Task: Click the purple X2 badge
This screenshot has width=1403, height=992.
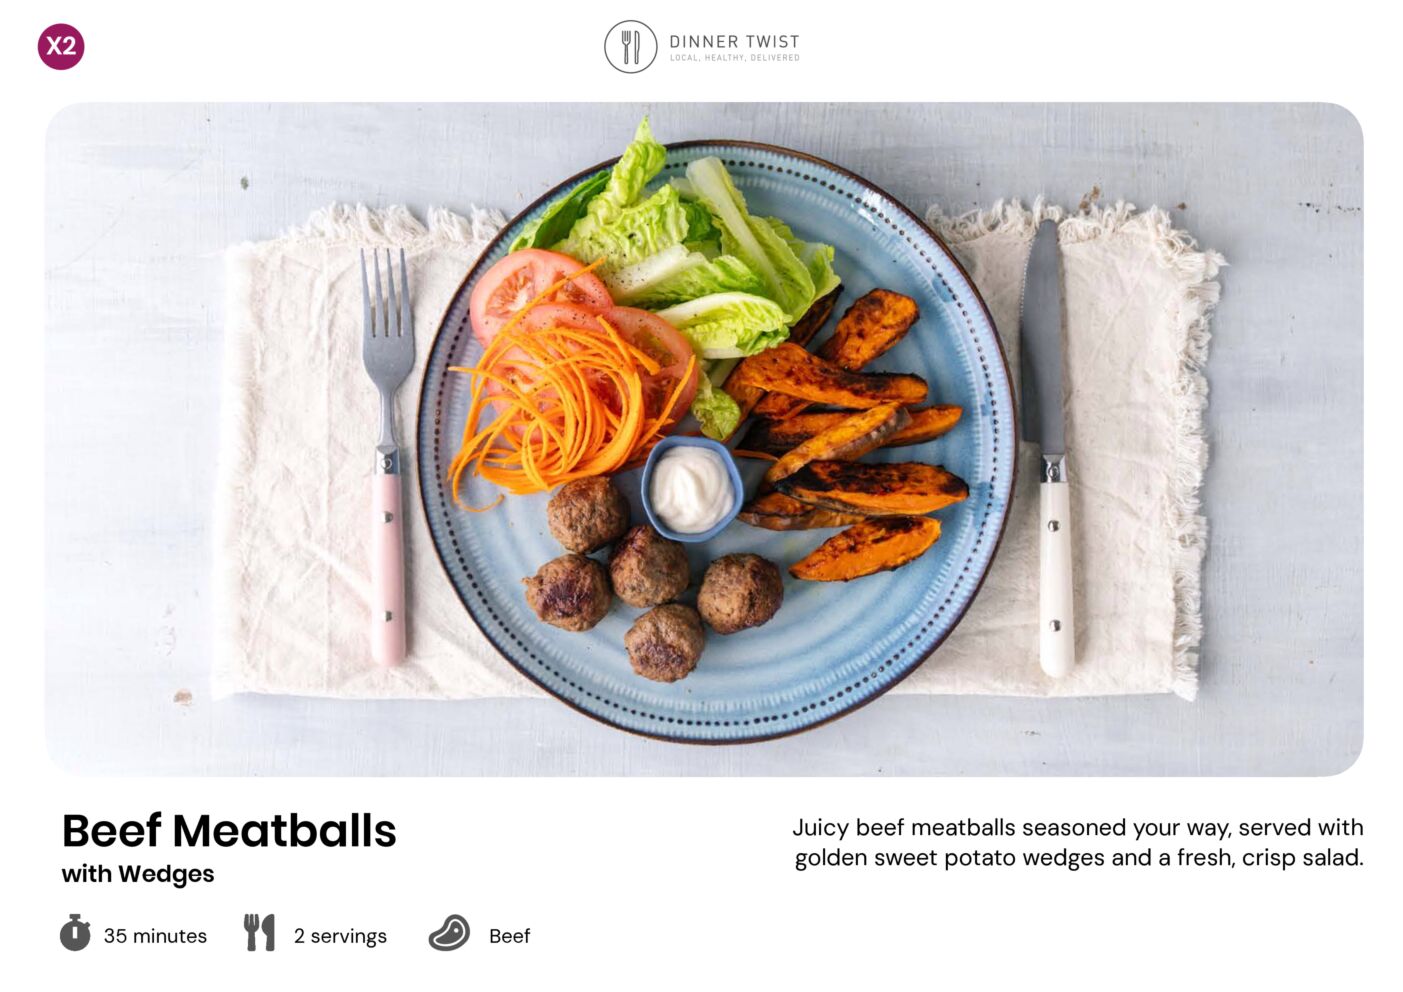Action: pyautogui.click(x=61, y=46)
